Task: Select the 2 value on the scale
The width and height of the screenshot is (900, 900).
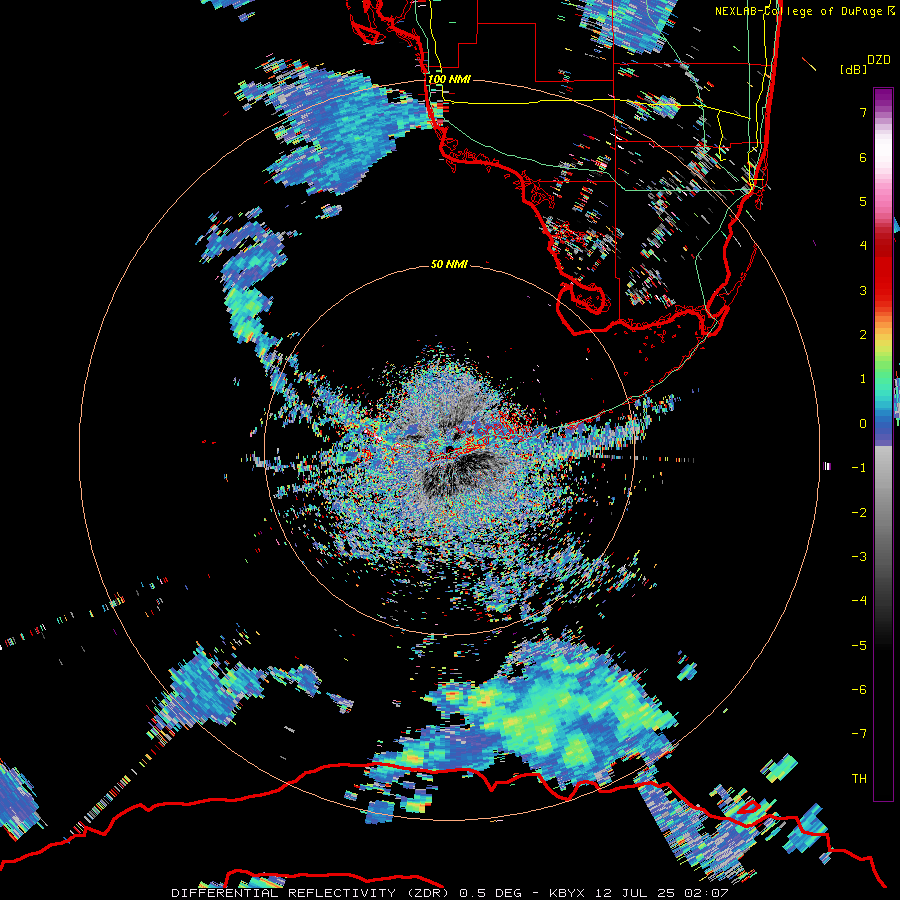Action: point(863,335)
